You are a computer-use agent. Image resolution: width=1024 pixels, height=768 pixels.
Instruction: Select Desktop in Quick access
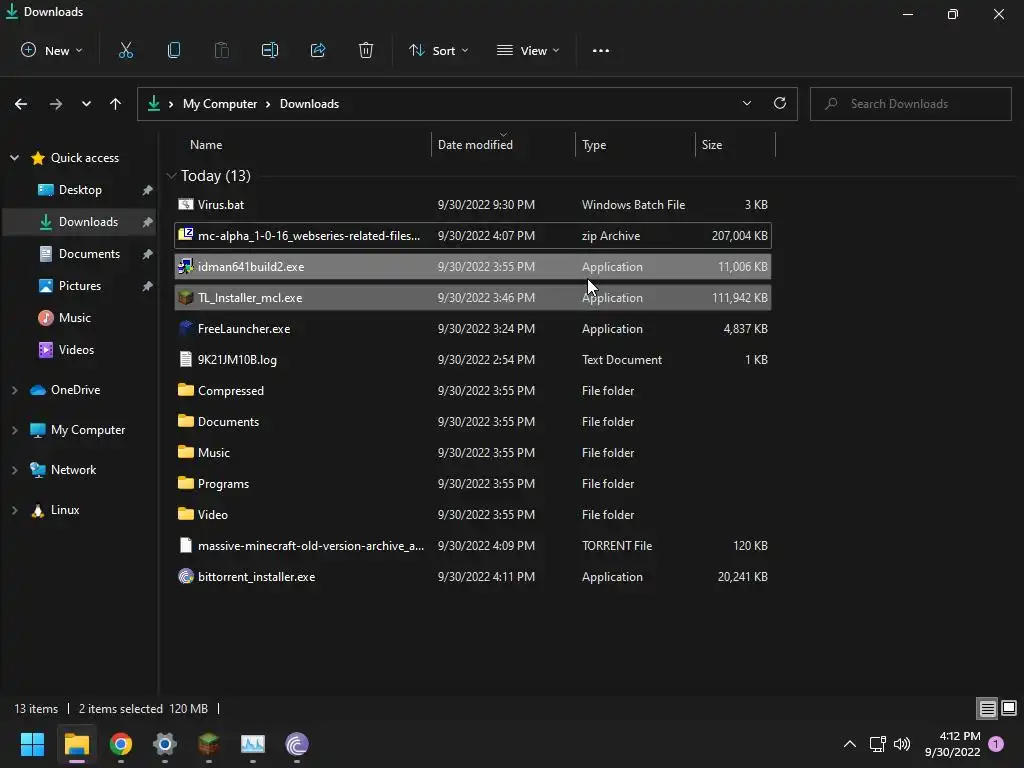[80, 189]
